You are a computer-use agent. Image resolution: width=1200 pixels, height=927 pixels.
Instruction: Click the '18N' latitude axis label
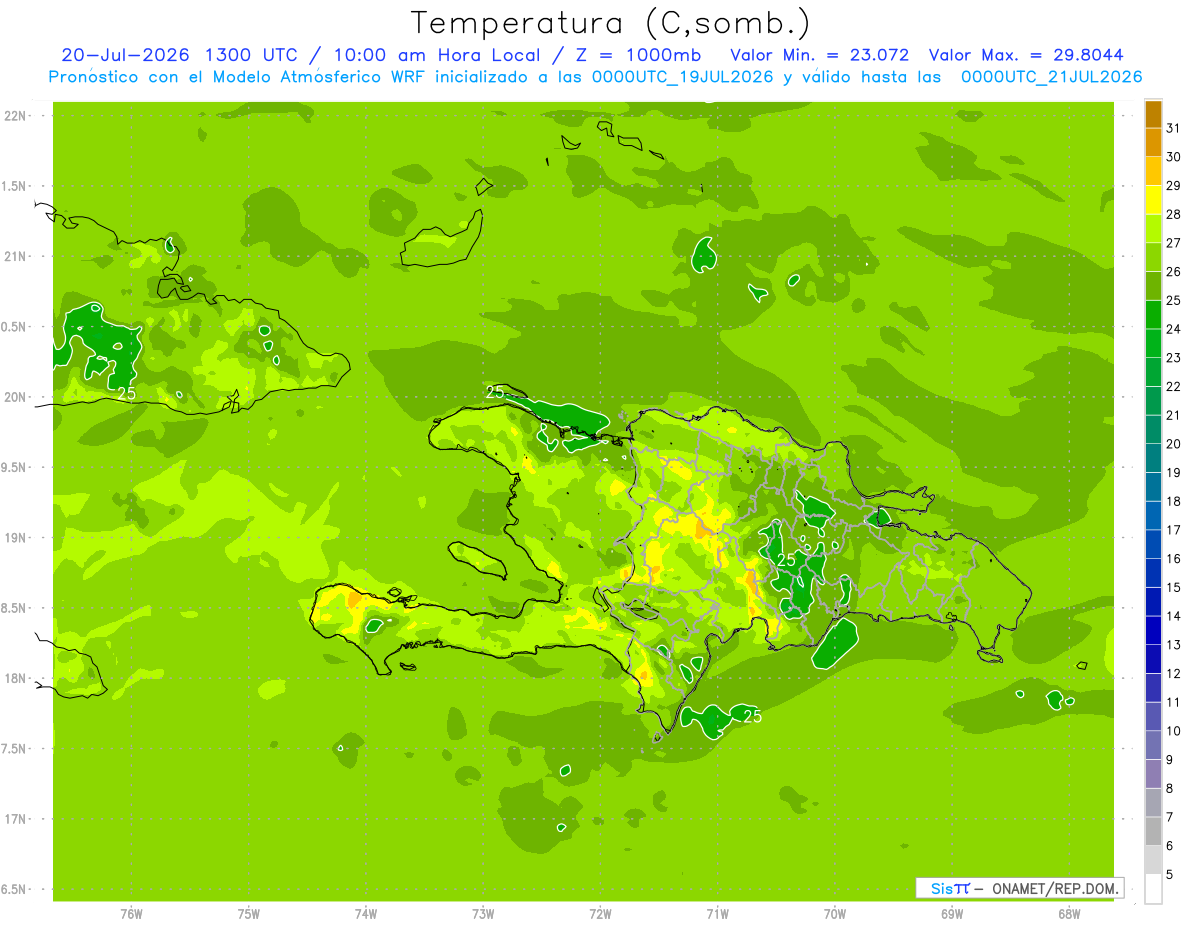pyautogui.click(x=15, y=678)
